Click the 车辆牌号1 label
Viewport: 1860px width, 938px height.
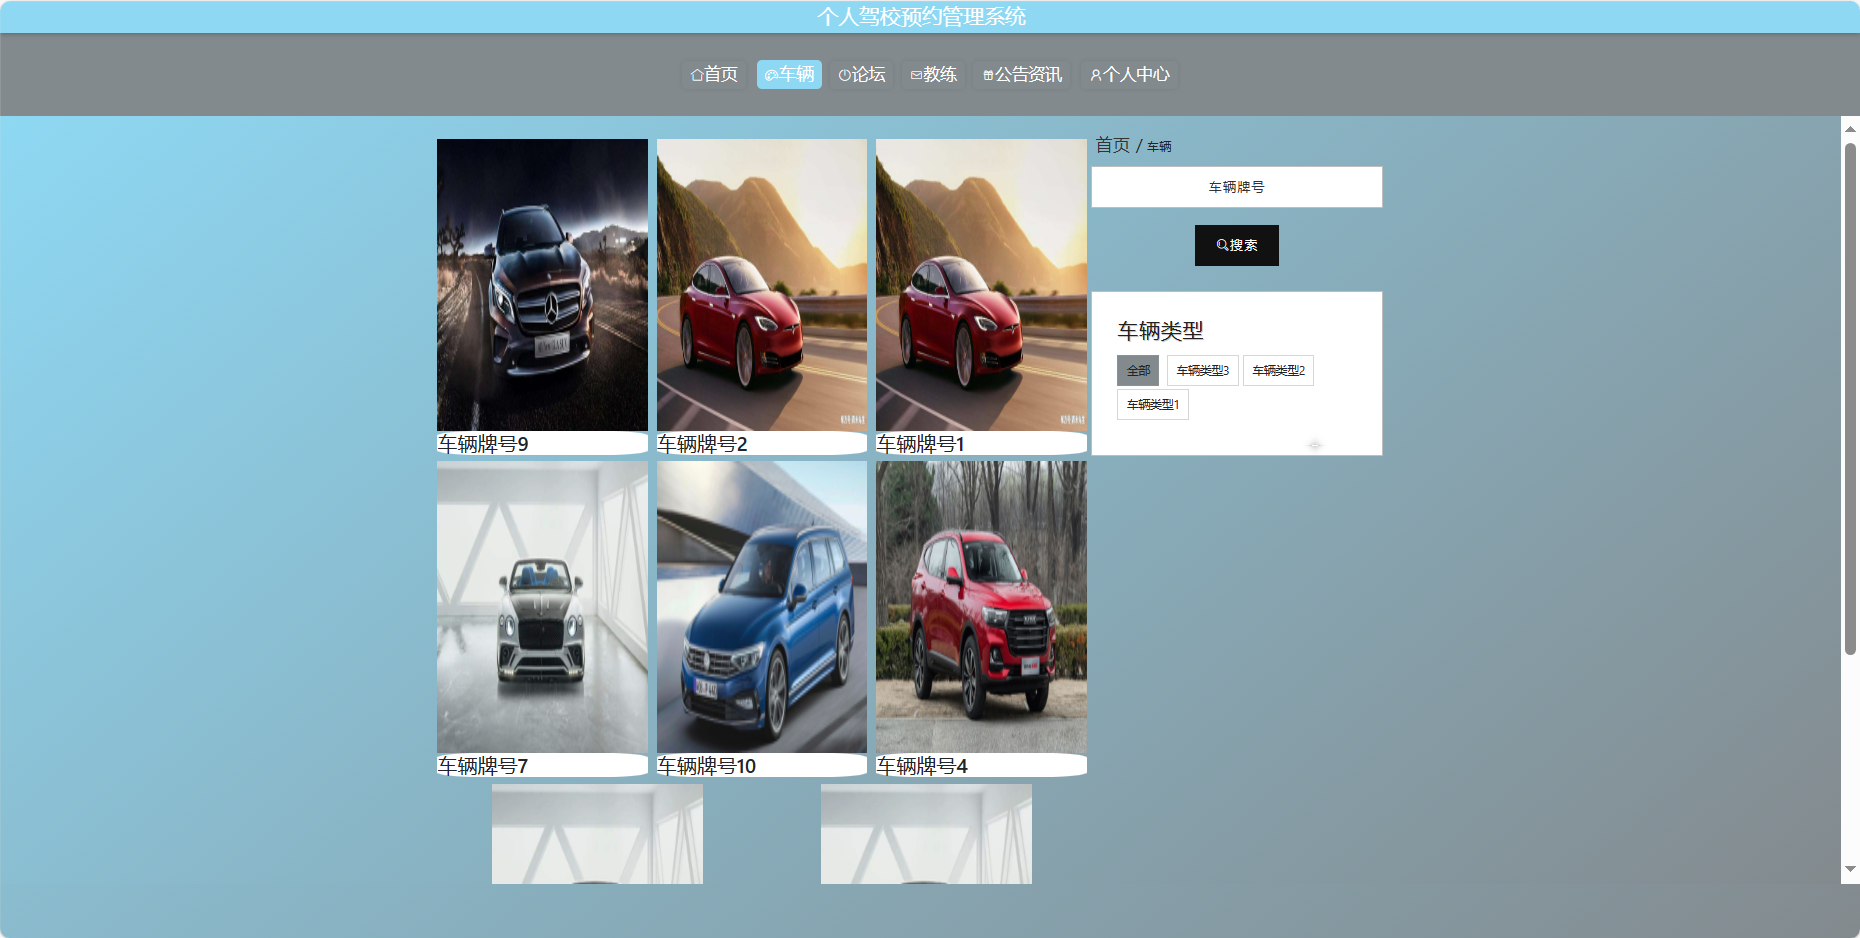[x=921, y=444]
